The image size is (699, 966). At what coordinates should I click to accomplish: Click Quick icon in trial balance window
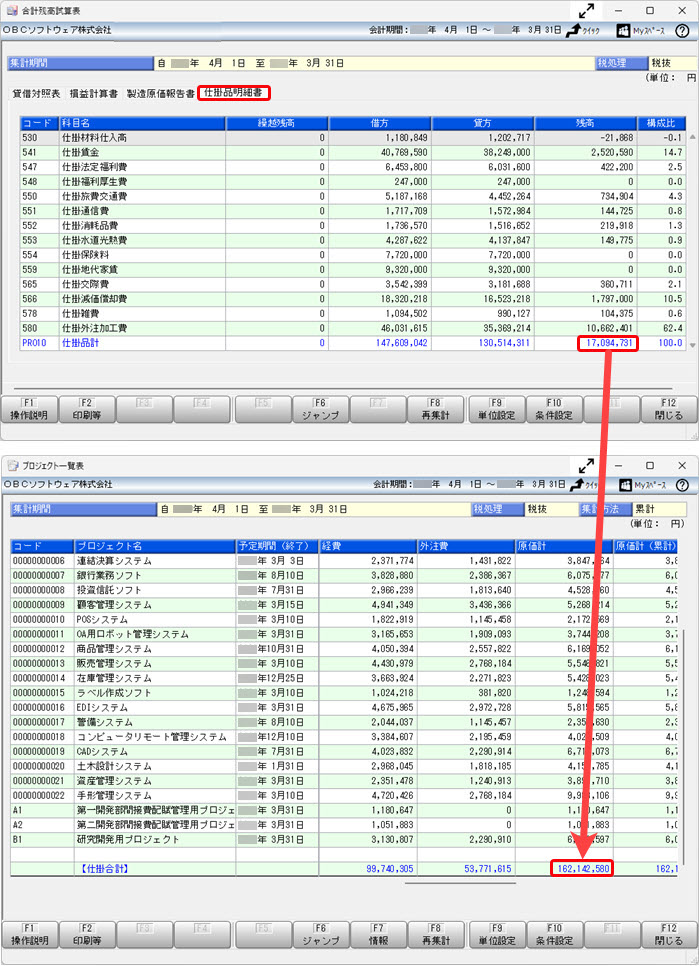tap(582, 30)
